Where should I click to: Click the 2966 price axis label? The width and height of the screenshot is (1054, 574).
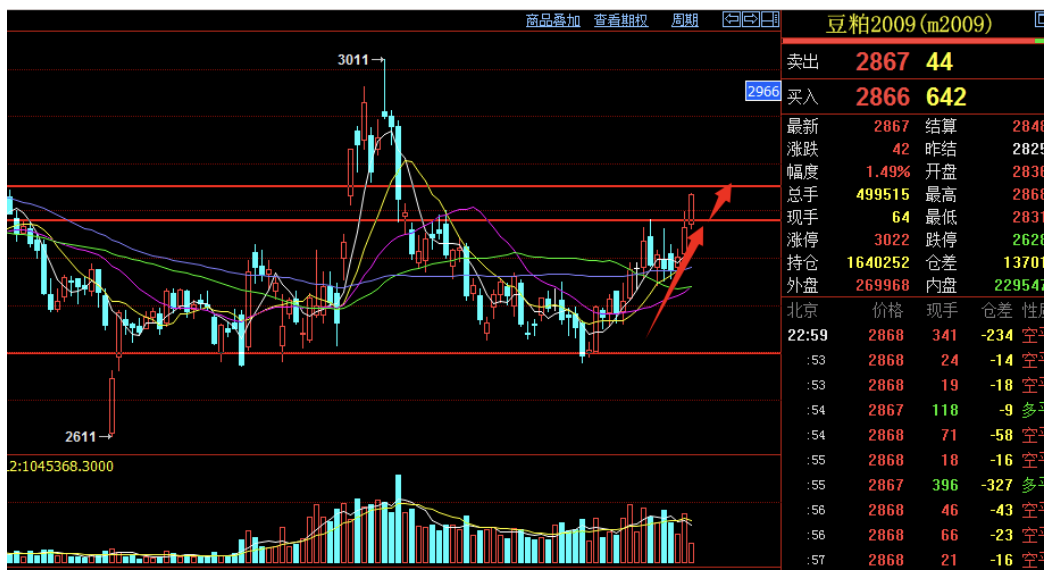[x=763, y=91]
